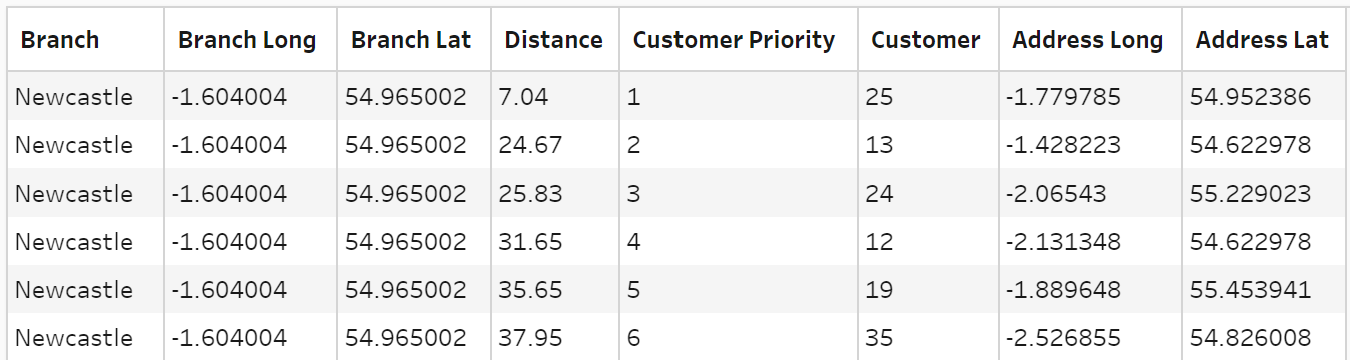Select Newcastle in the first data row
This screenshot has height=360, width=1350.
click(x=86, y=97)
